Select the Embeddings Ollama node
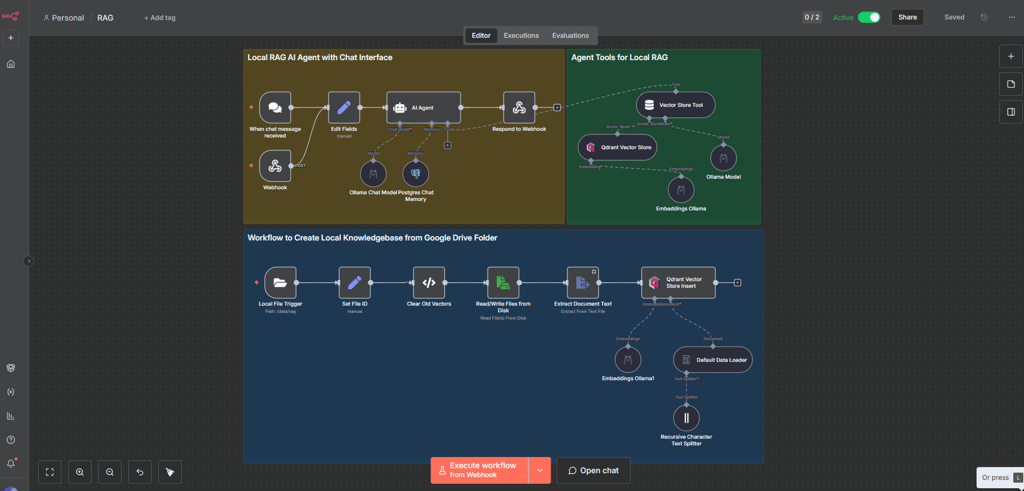1024x491 pixels. [x=681, y=189]
